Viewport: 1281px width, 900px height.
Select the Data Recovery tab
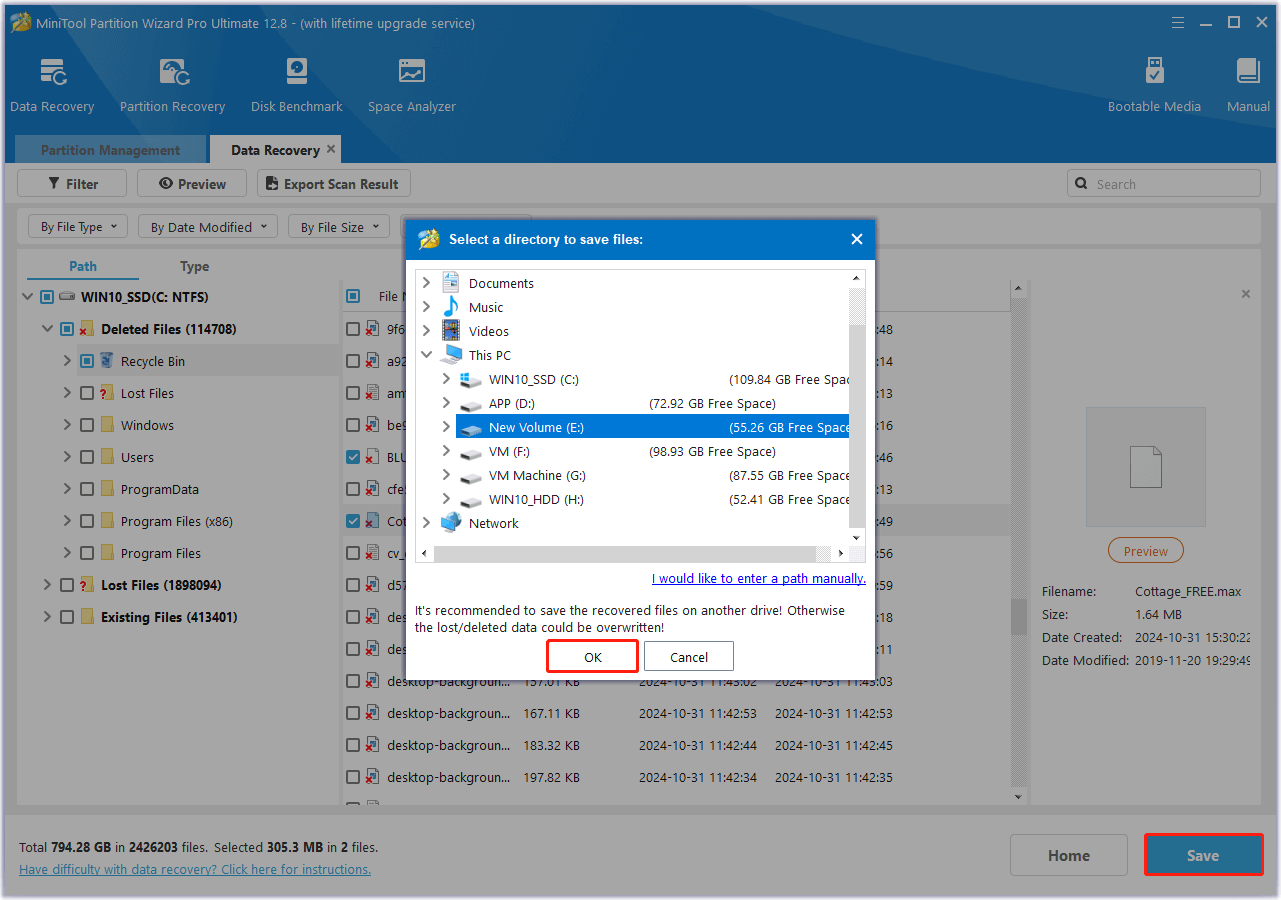tap(275, 150)
